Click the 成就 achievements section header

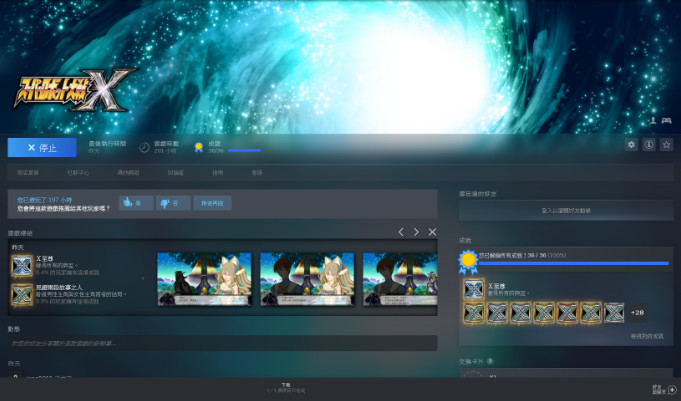(465, 240)
